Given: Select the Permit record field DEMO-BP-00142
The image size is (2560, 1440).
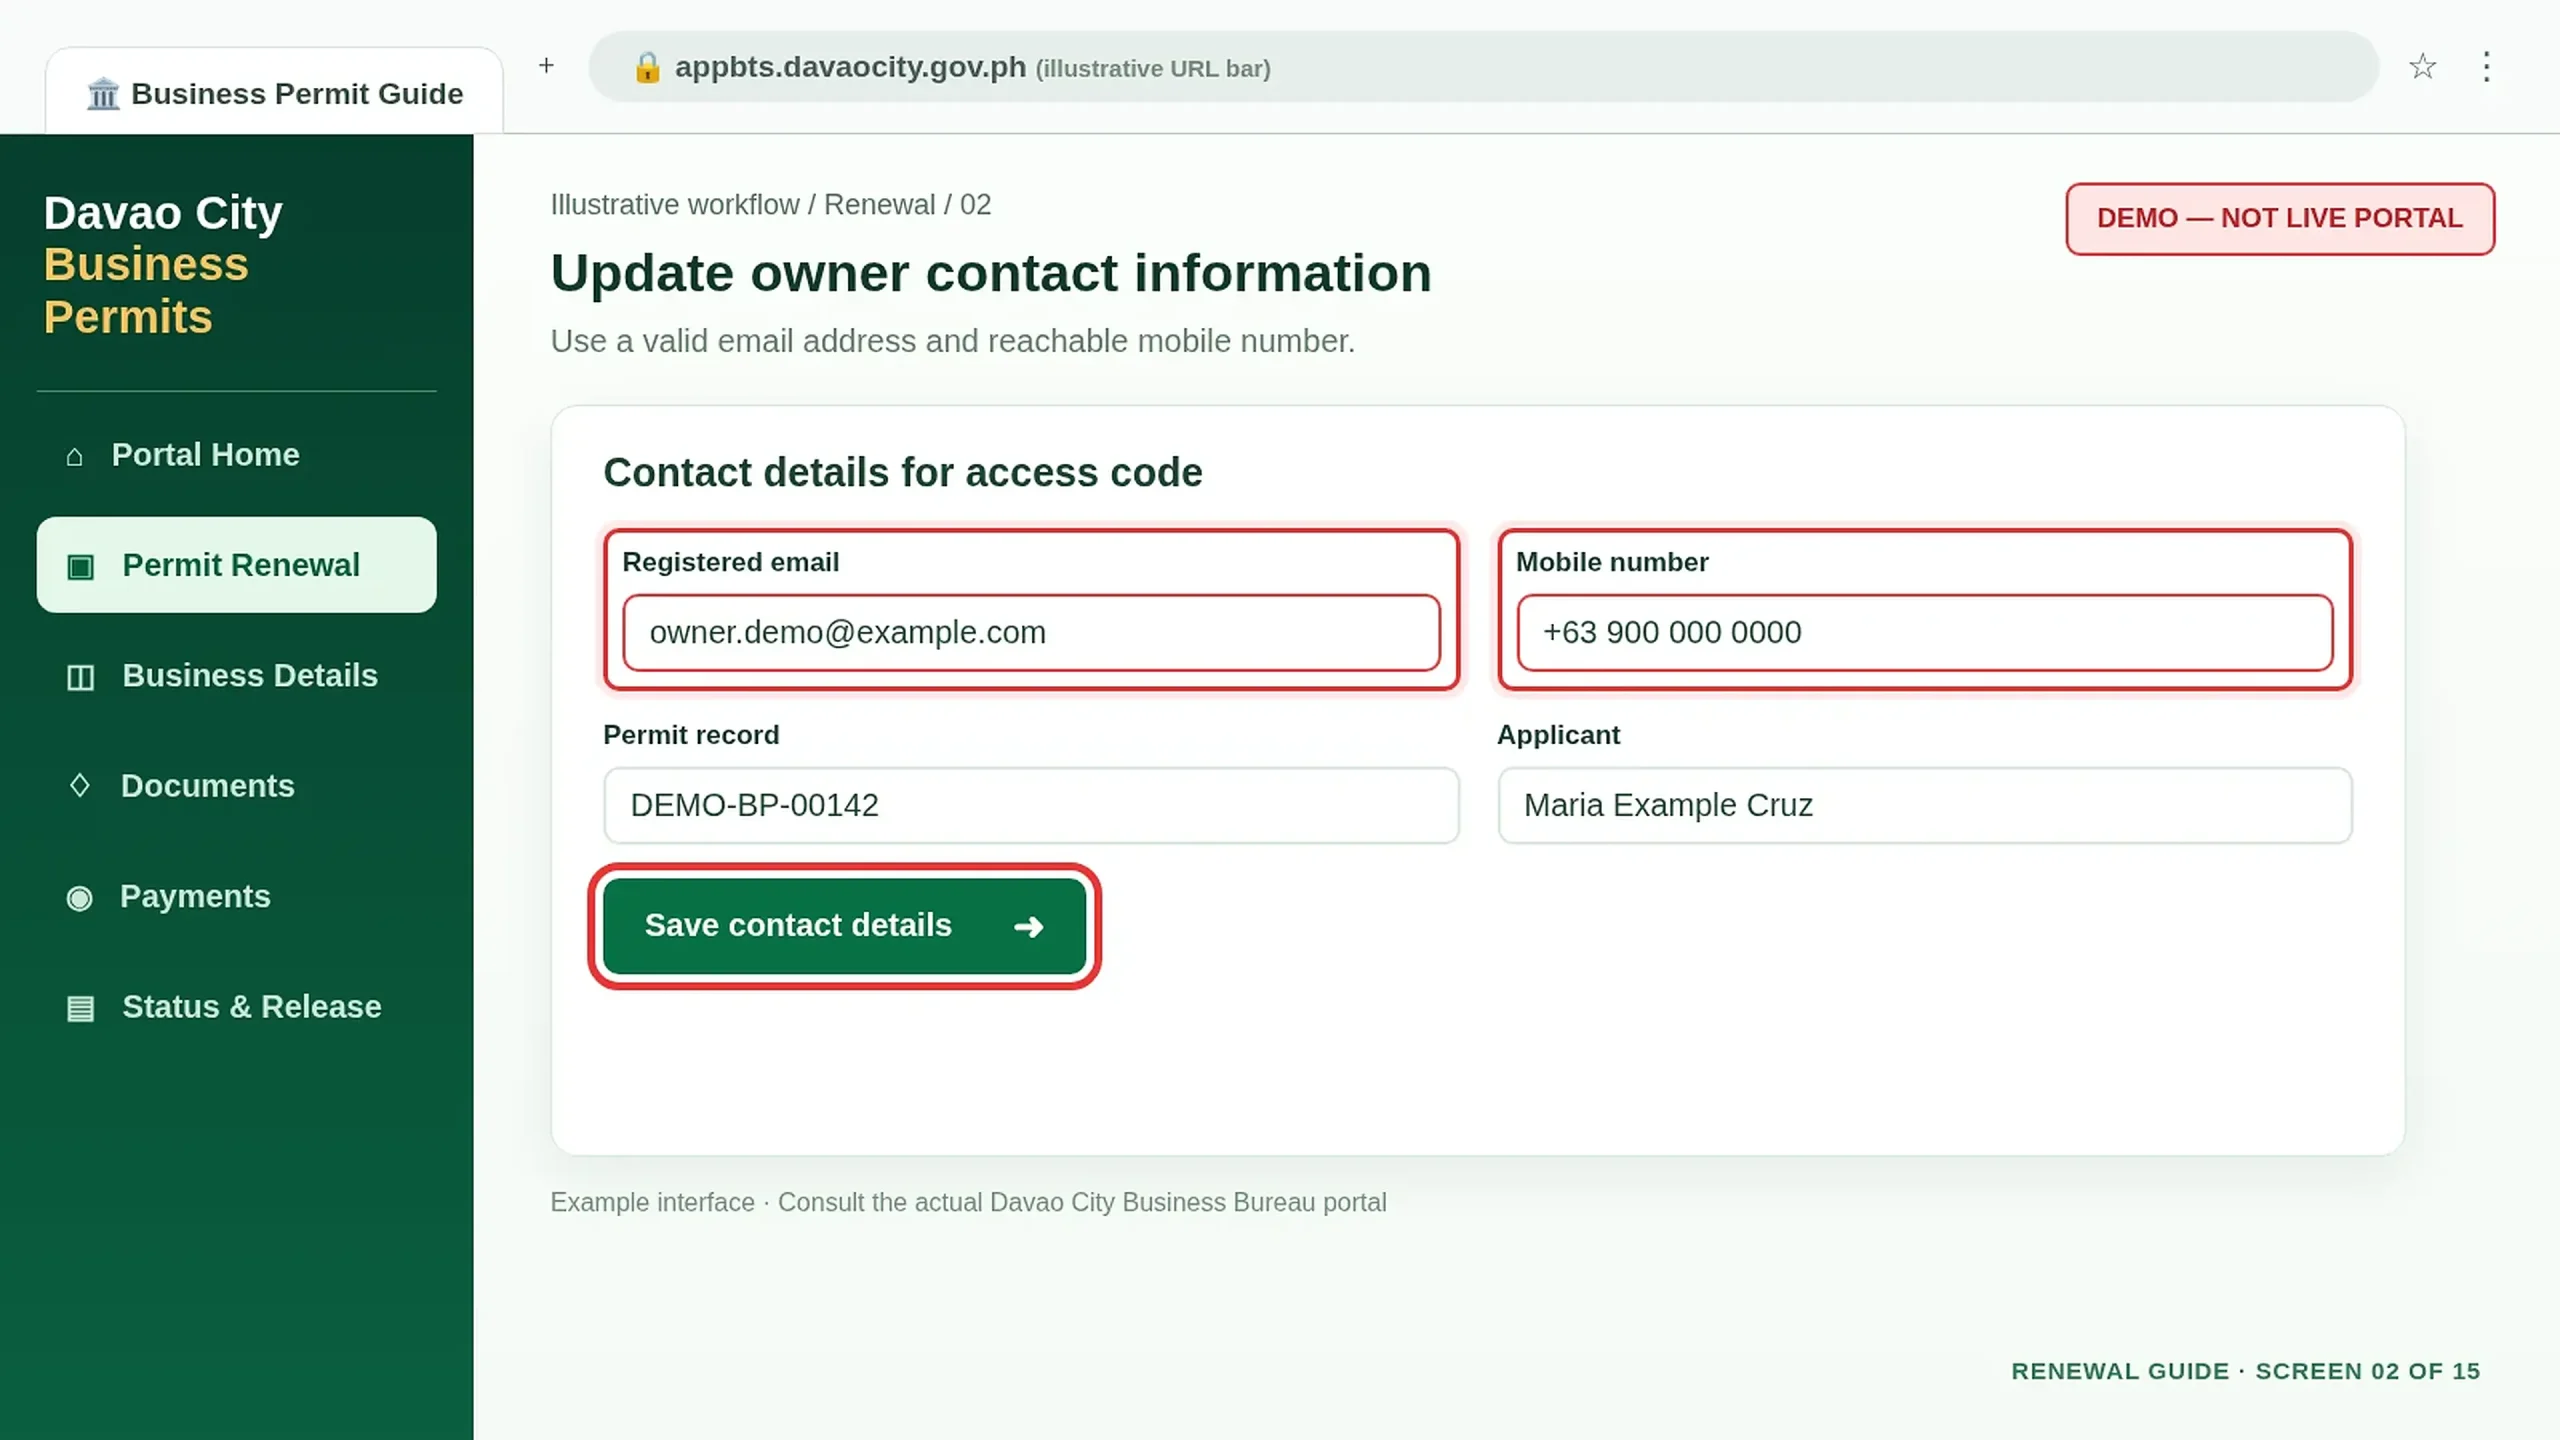Looking at the screenshot, I should click(x=1031, y=806).
